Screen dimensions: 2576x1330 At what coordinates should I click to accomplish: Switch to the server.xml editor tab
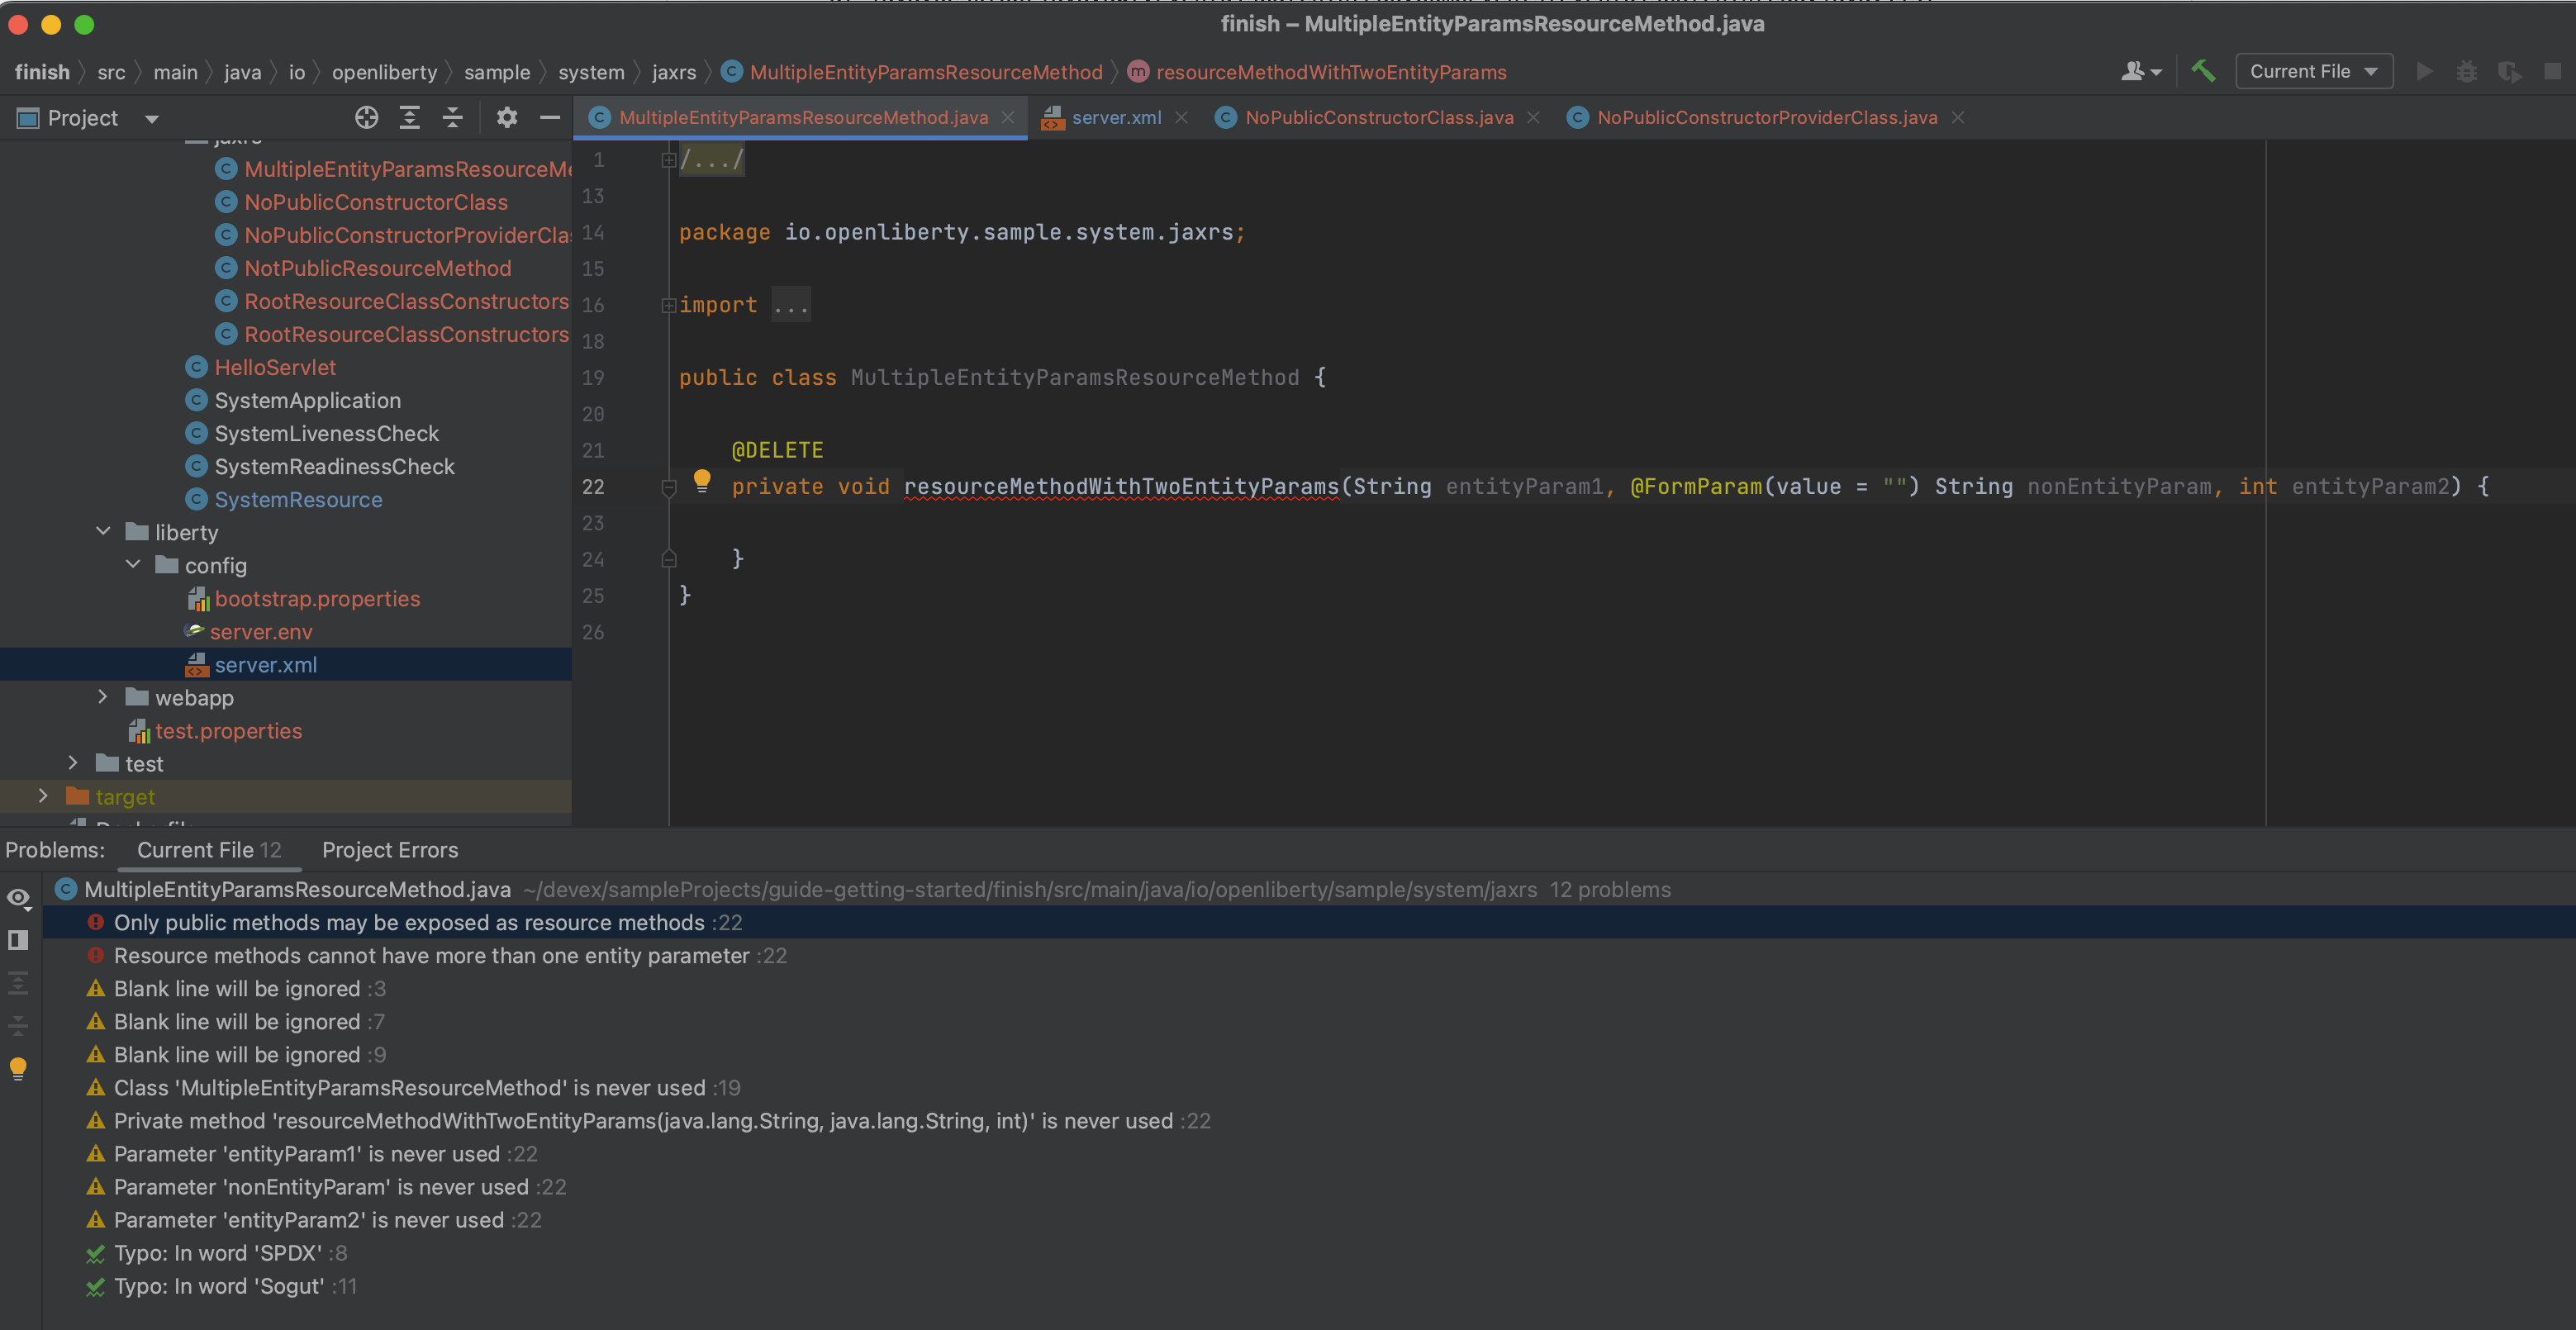tap(1115, 117)
